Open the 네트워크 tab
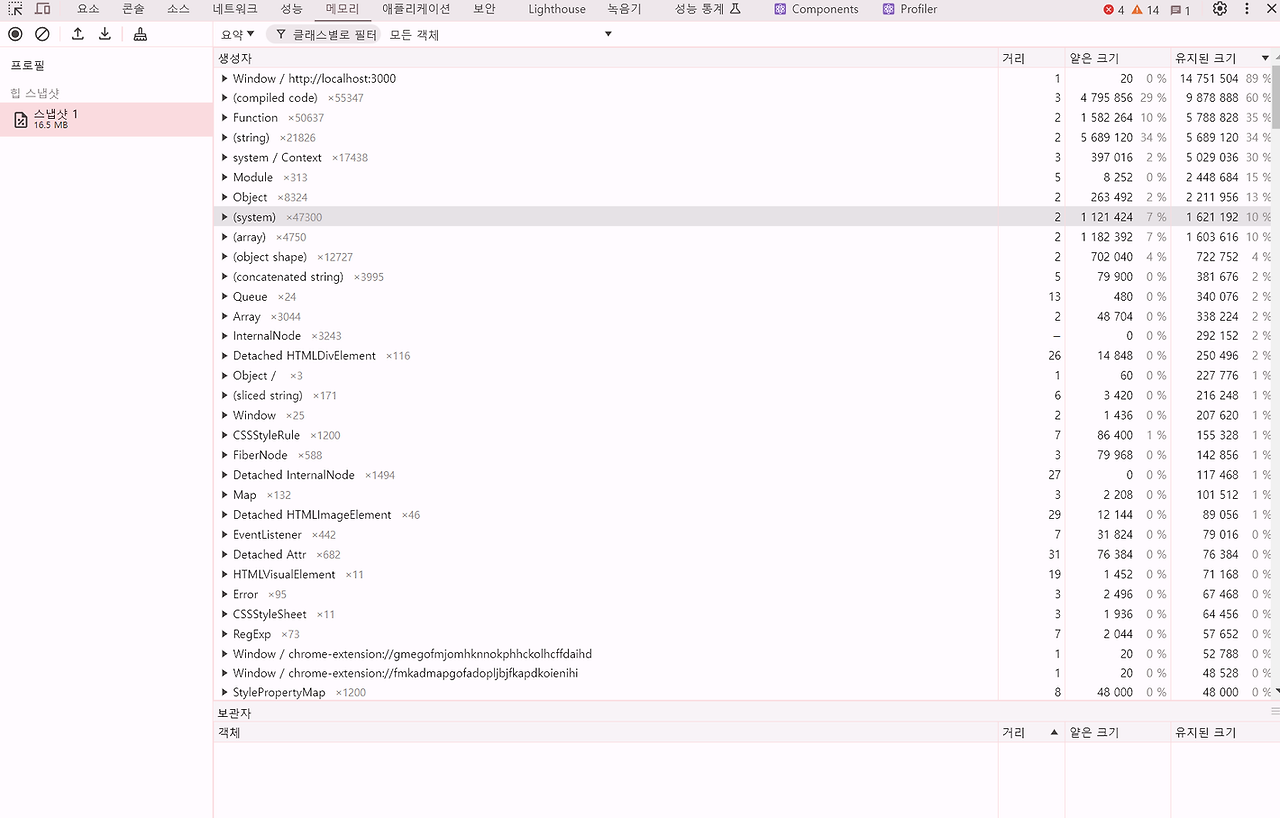The height and width of the screenshot is (818, 1280). pyautogui.click(x=235, y=9)
